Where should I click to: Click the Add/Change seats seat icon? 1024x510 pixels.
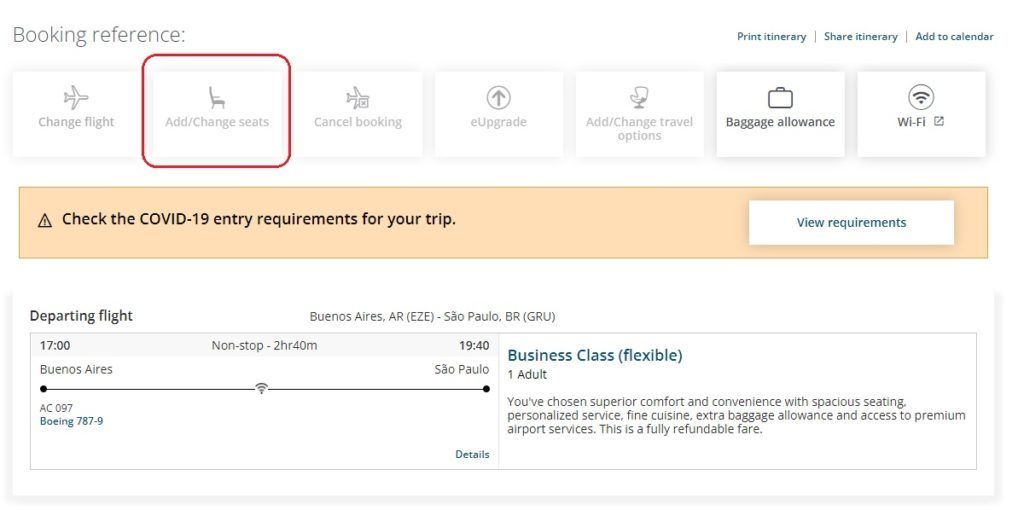tap(217, 98)
